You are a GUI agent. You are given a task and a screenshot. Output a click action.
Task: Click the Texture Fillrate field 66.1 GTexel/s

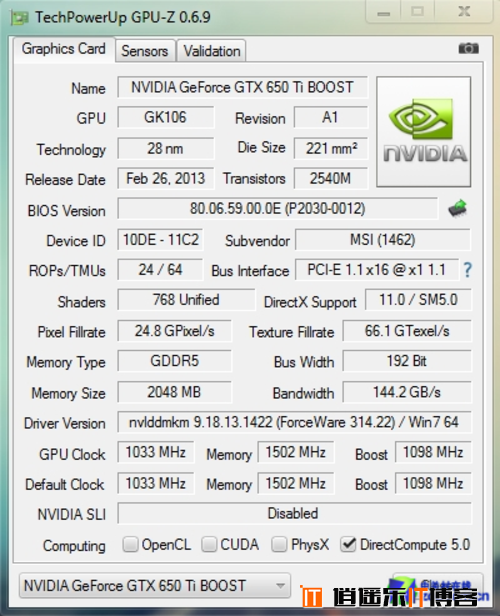(x=407, y=331)
